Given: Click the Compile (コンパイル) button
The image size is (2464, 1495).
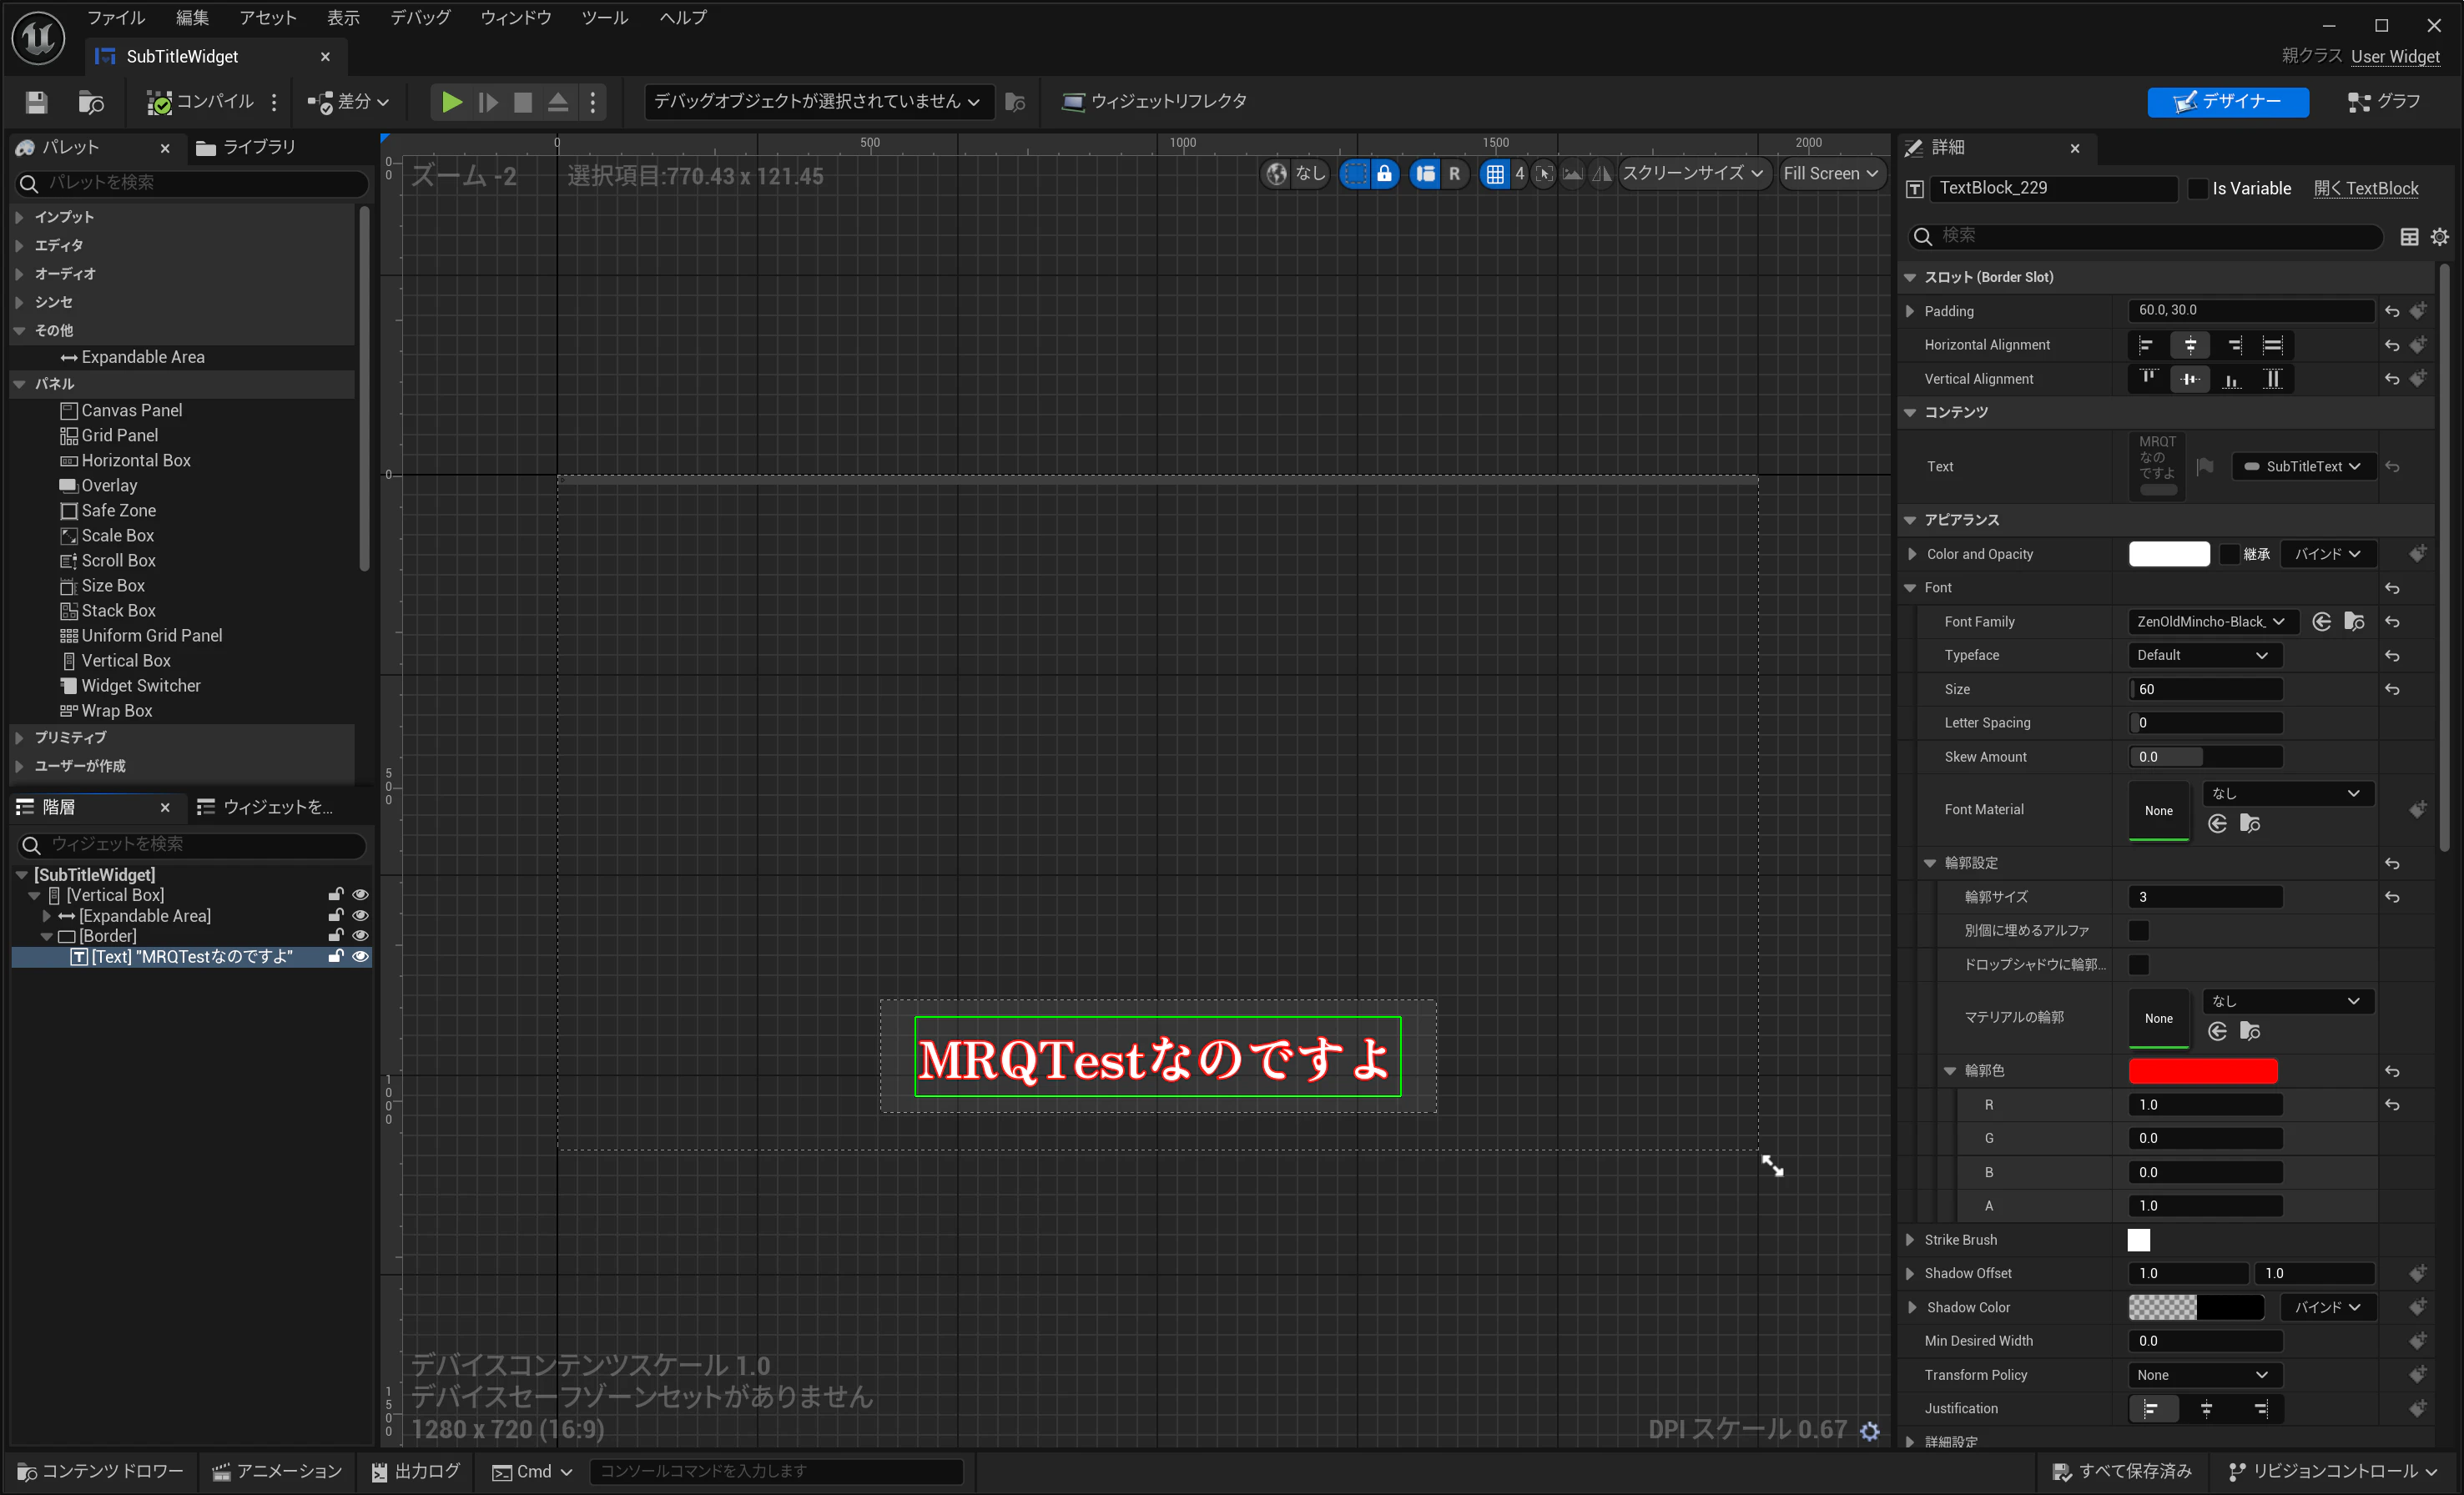Looking at the screenshot, I should tap(200, 102).
